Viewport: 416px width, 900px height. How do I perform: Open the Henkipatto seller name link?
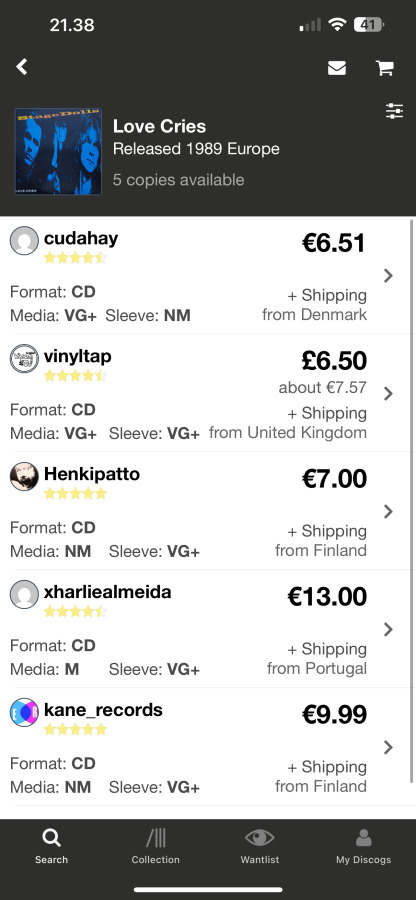[92, 474]
